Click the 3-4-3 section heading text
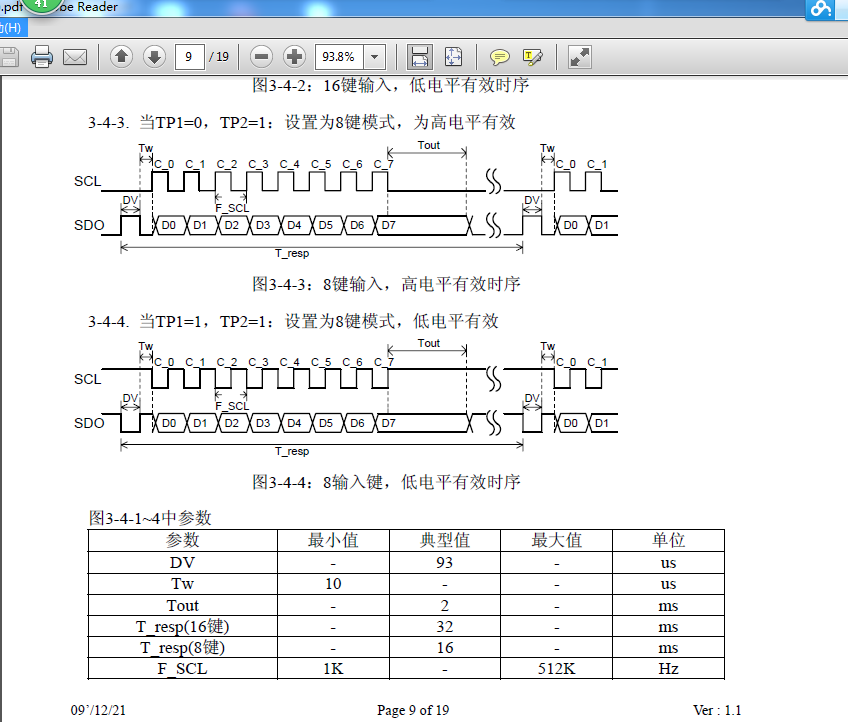Screen dimensions: 848x722 click(x=301, y=122)
